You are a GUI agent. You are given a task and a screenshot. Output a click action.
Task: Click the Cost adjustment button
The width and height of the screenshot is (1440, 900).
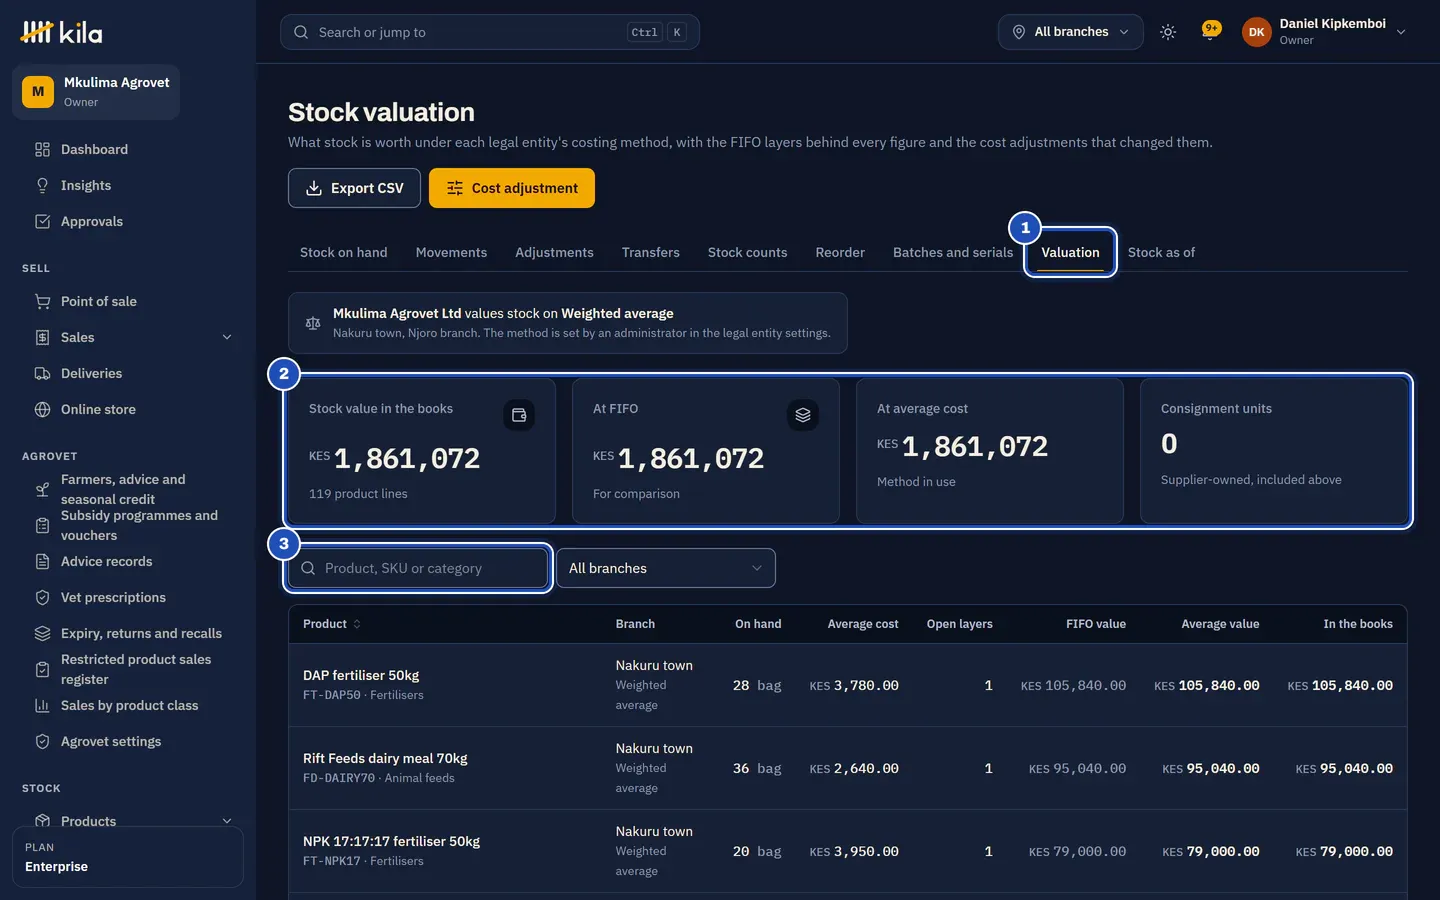[x=512, y=188]
